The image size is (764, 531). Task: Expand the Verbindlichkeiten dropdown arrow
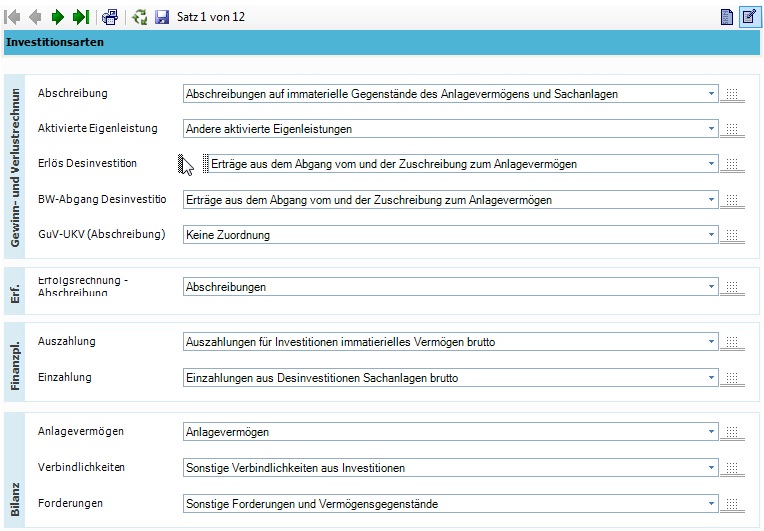click(x=711, y=468)
